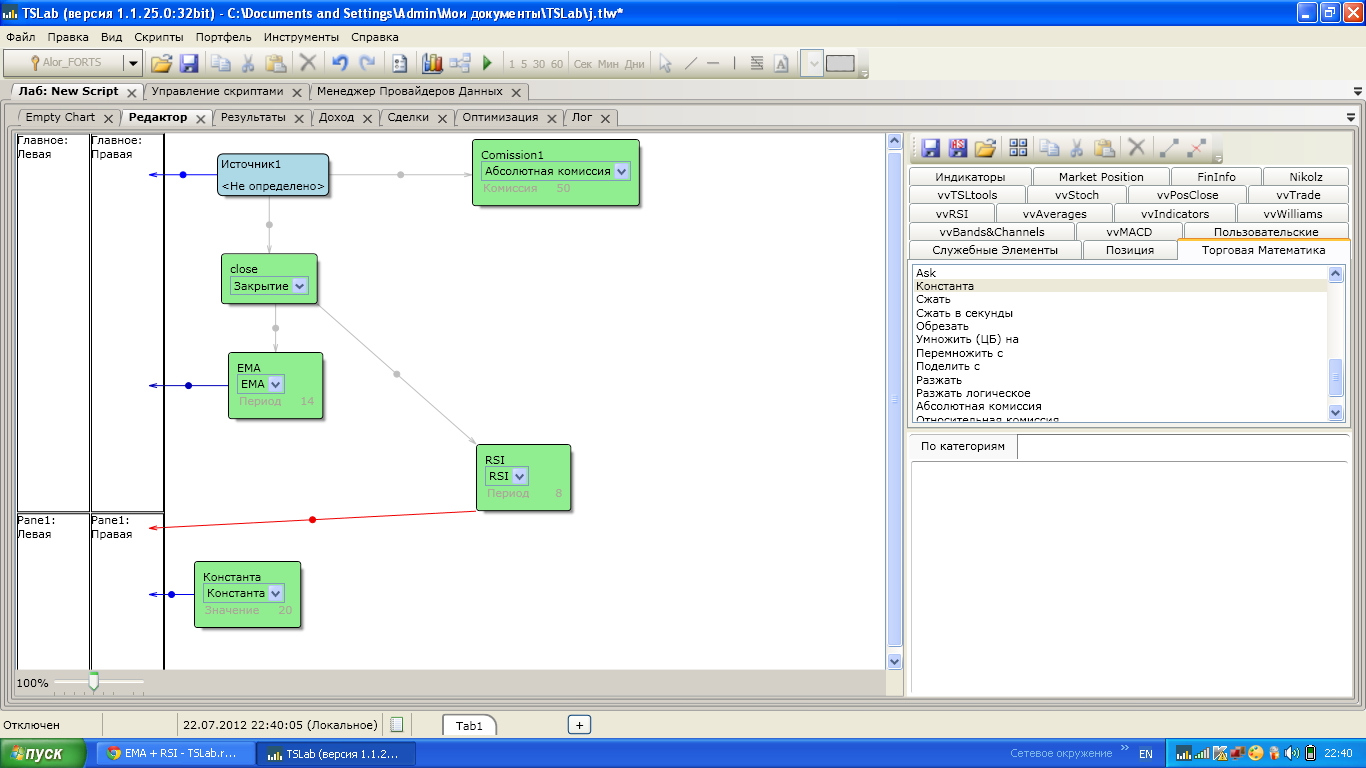Click the zoom slider handle at 100%
This screenshot has height=768, width=1366.
pos(93,681)
